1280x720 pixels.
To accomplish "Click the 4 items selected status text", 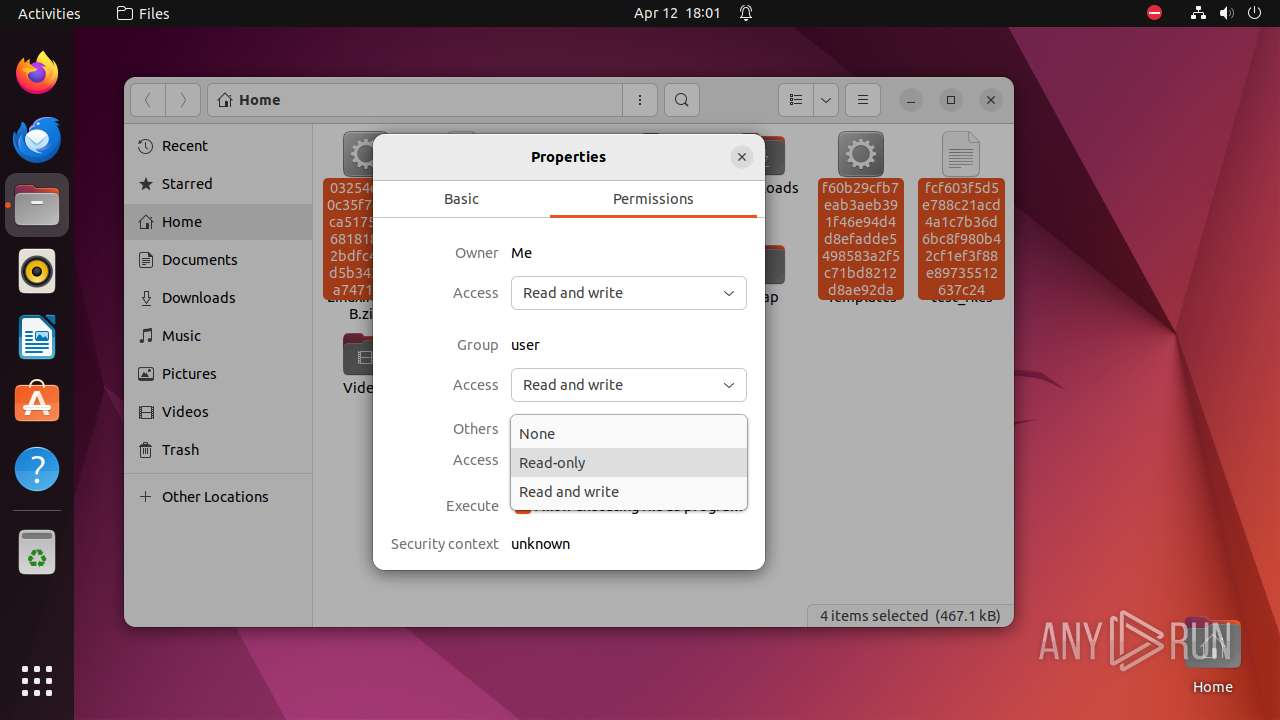I will point(910,616).
